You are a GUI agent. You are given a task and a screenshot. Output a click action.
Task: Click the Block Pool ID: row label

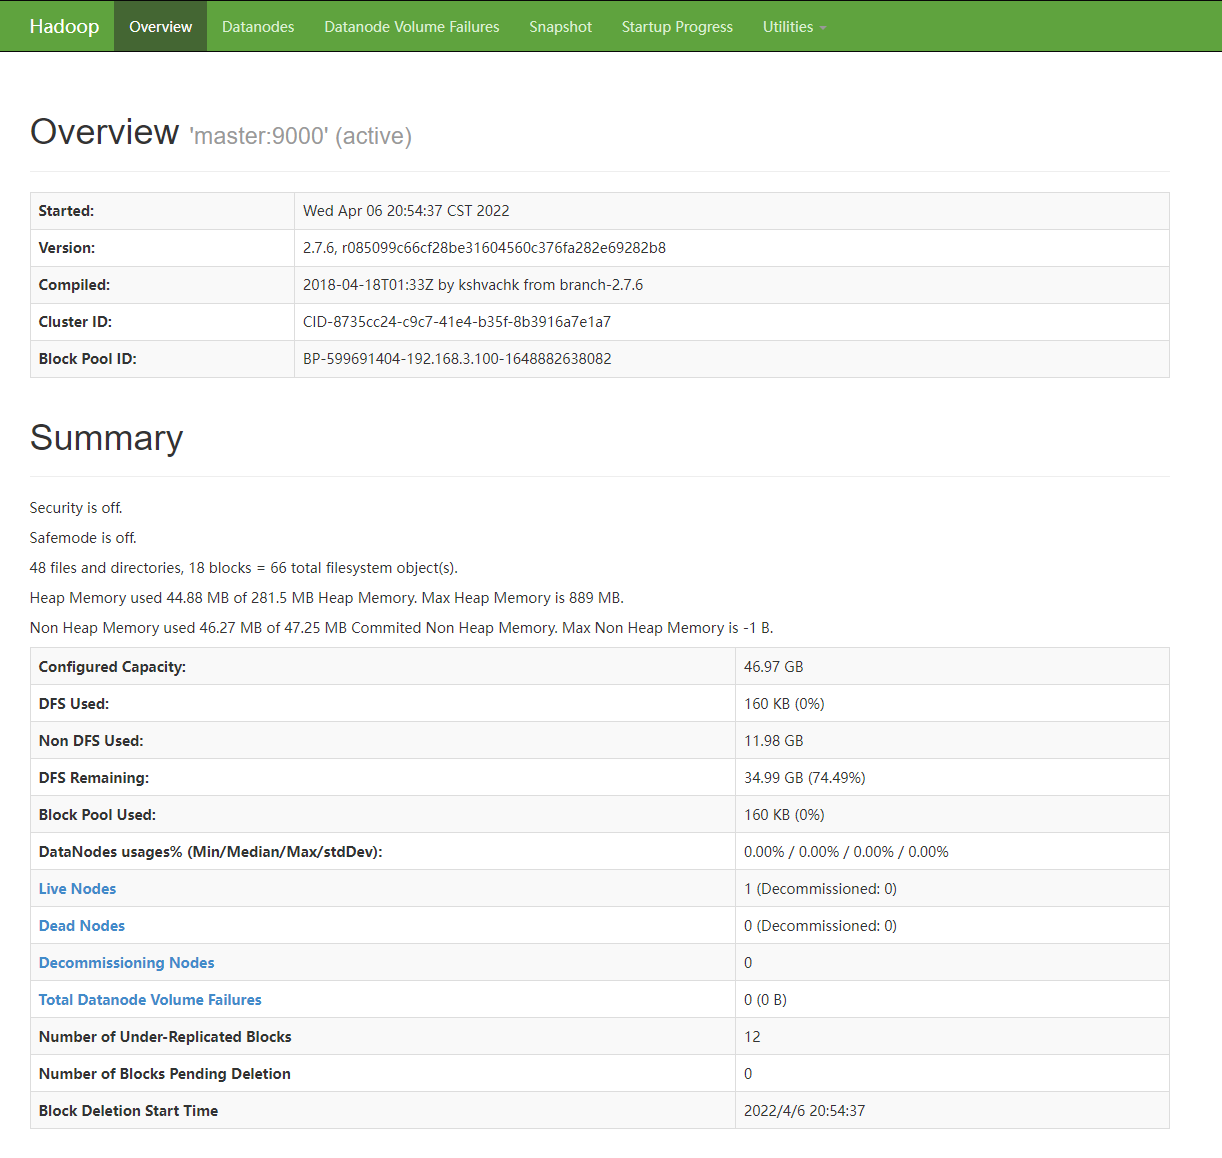pos(87,359)
